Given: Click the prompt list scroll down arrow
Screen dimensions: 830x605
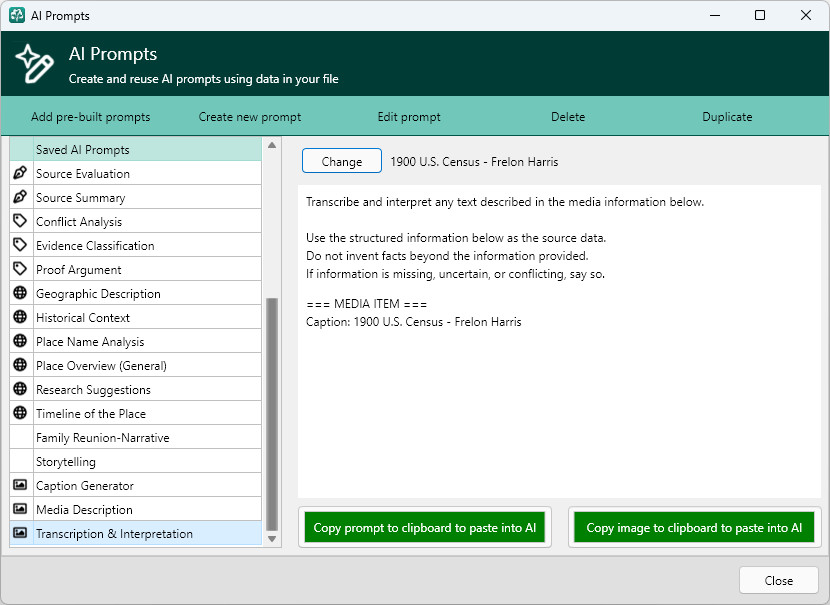Looking at the screenshot, I should tap(272, 539).
